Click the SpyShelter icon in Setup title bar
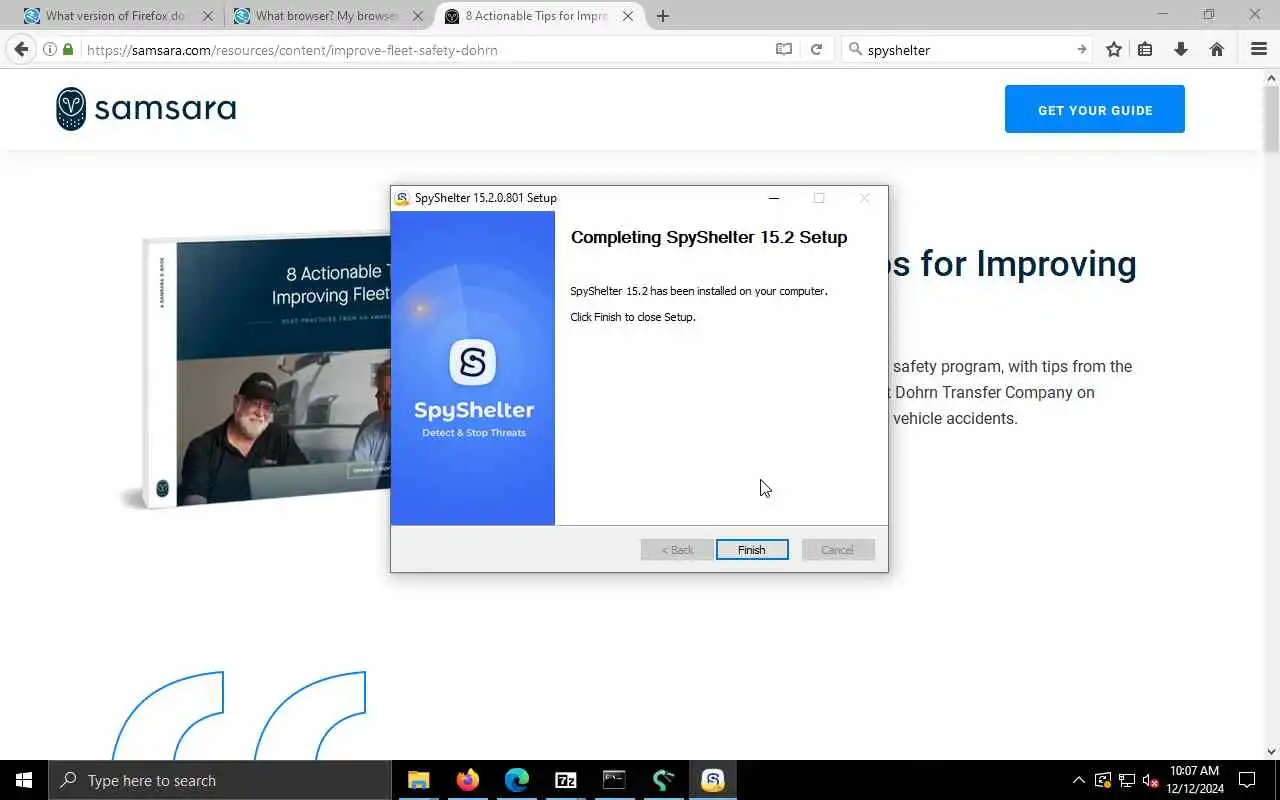Viewport: 1280px width, 800px height. [402, 198]
